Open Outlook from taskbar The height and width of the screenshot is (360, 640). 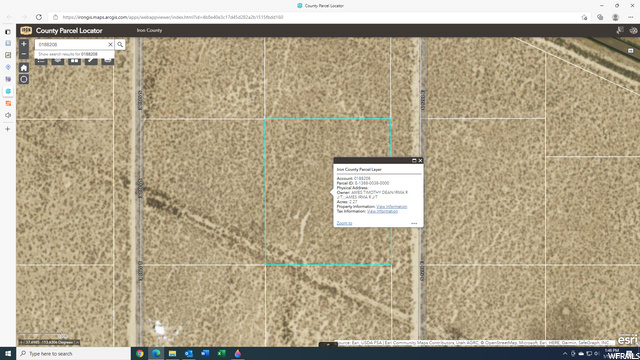tap(189, 353)
